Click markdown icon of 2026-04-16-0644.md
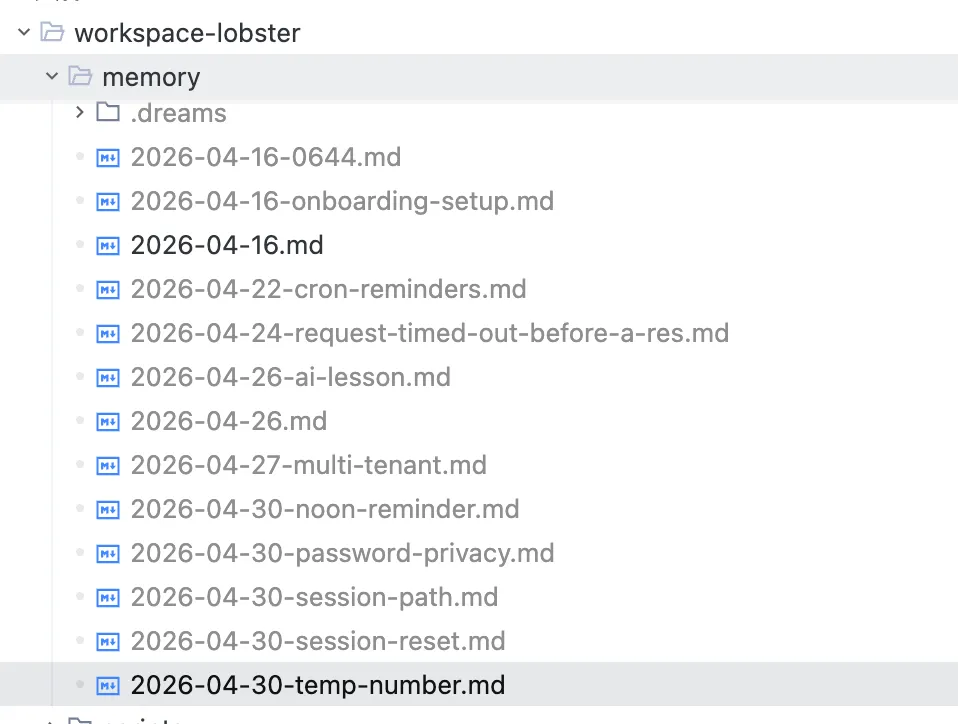Viewport: 958px width, 724px height. (108, 158)
